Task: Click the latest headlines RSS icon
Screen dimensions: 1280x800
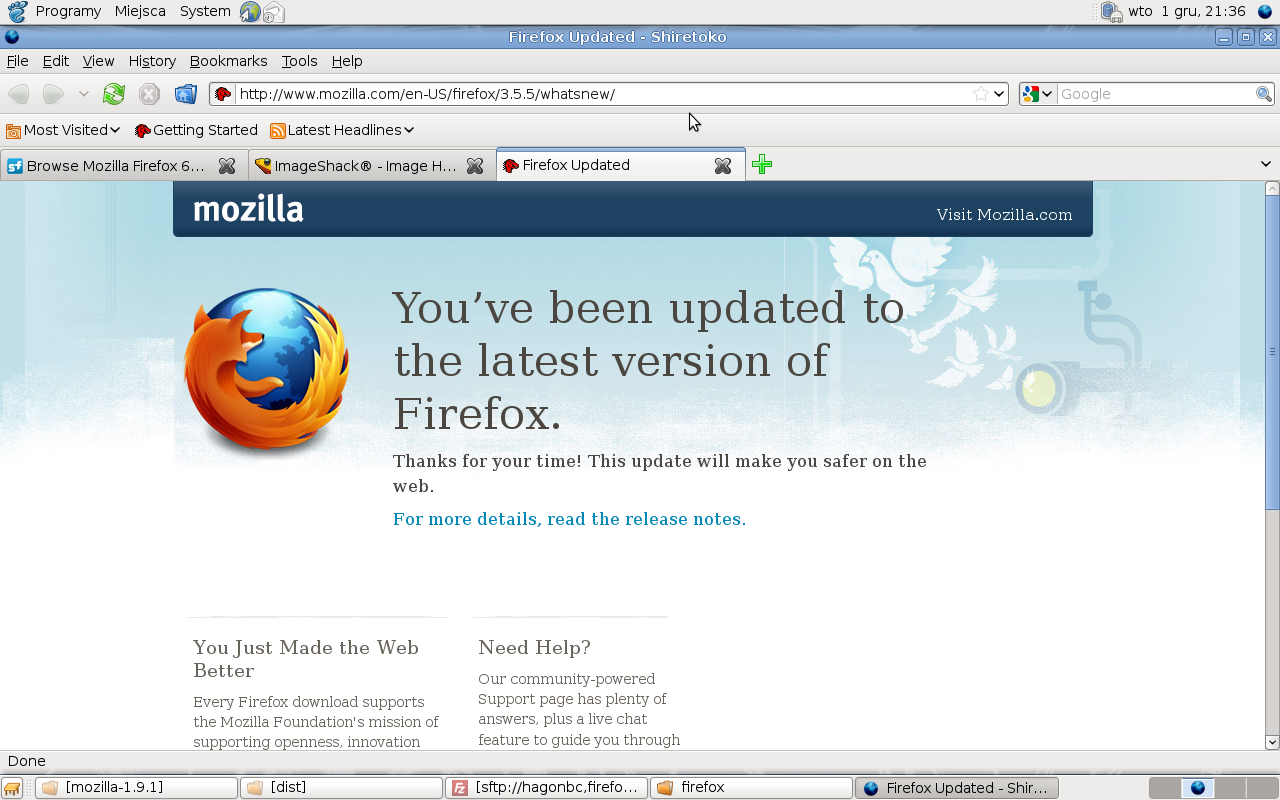Action: click(x=278, y=130)
